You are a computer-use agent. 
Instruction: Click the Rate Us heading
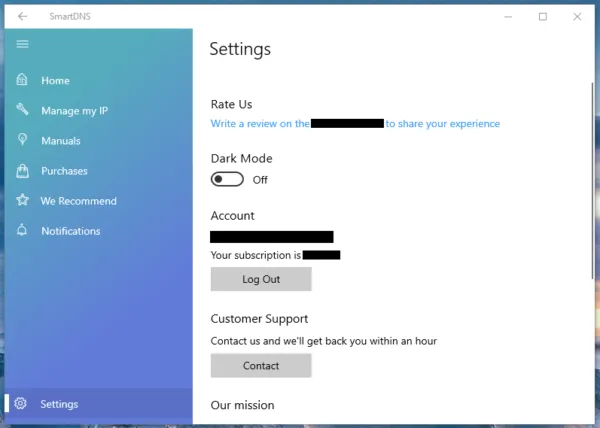[x=232, y=104]
